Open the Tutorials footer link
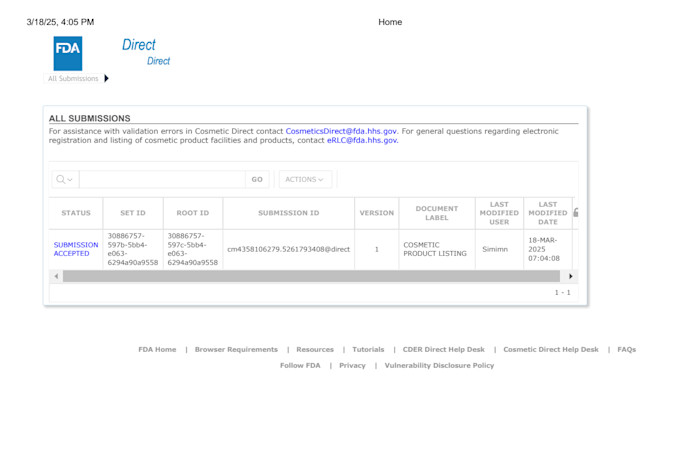The image size is (680, 459). click(x=368, y=349)
